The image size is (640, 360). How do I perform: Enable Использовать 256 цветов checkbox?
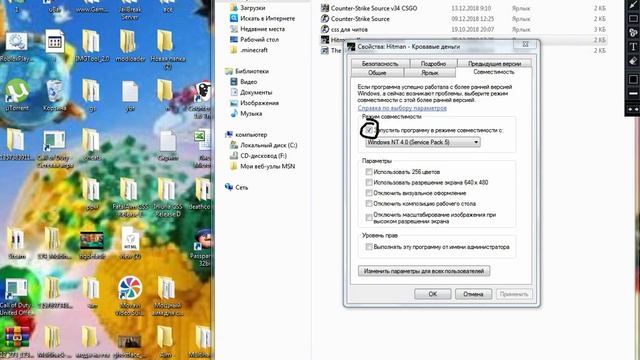[369, 172]
